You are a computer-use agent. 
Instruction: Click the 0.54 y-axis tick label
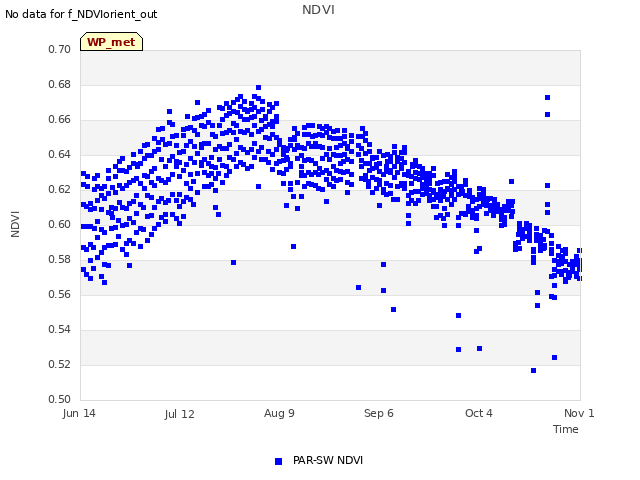[60, 329]
